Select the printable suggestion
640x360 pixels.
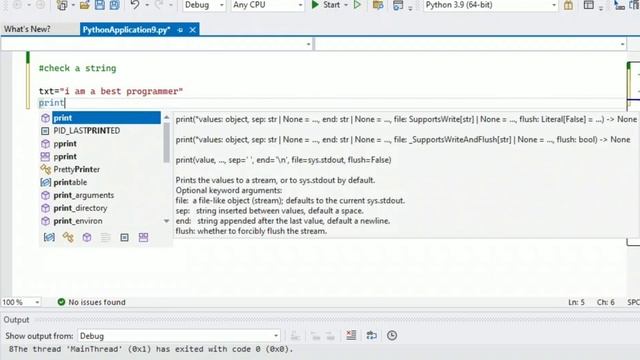(70, 182)
